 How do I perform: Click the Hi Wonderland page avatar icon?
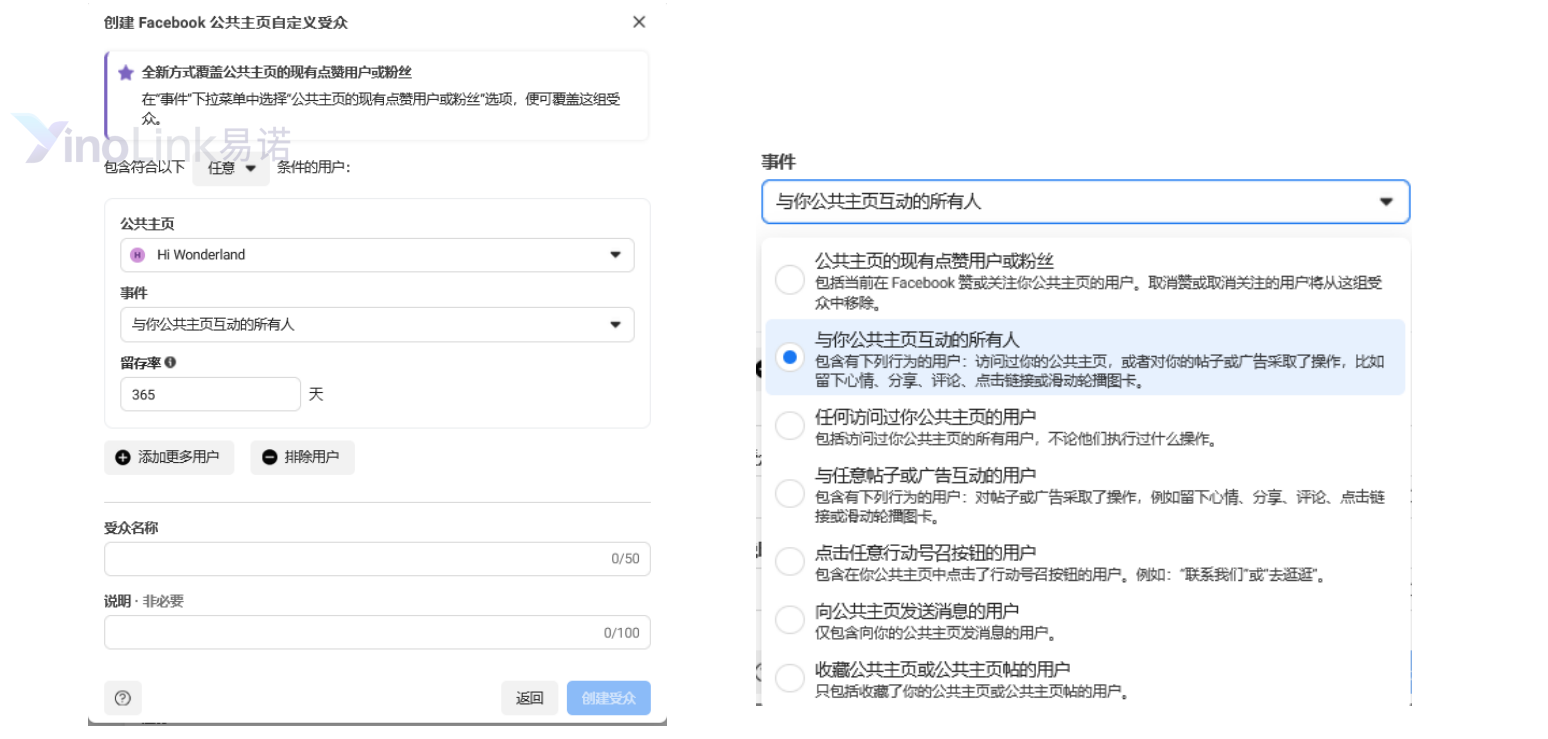138,255
